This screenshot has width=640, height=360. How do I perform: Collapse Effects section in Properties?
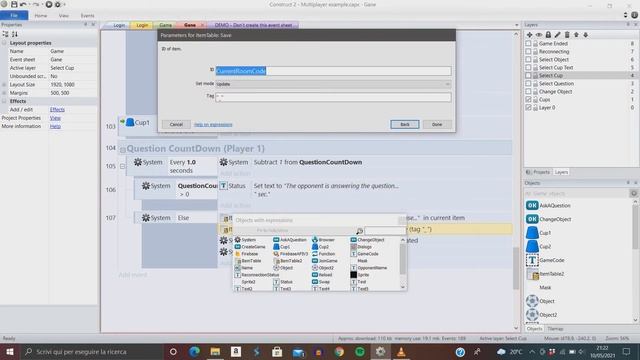[x=4, y=101]
